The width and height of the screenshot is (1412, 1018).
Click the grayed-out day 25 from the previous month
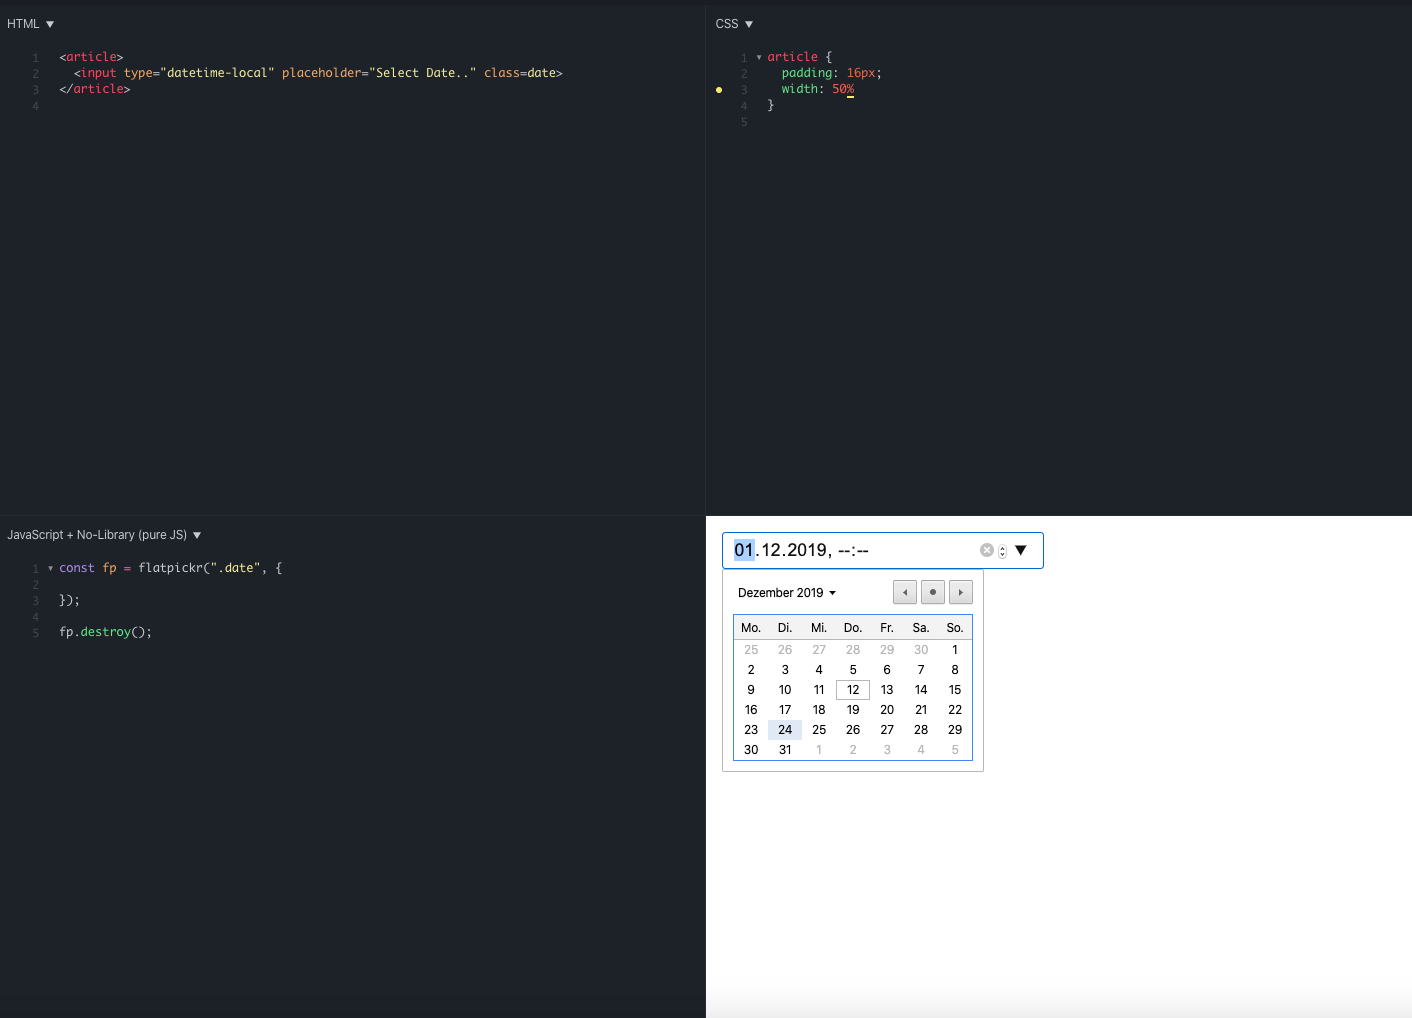pyautogui.click(x=751, y=649)
